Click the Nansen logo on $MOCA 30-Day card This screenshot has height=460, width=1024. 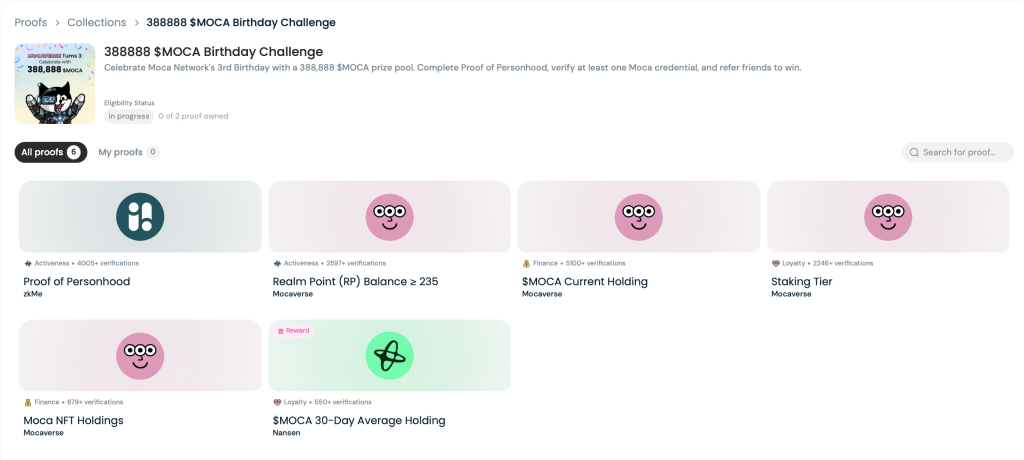[x=389, y=355]
